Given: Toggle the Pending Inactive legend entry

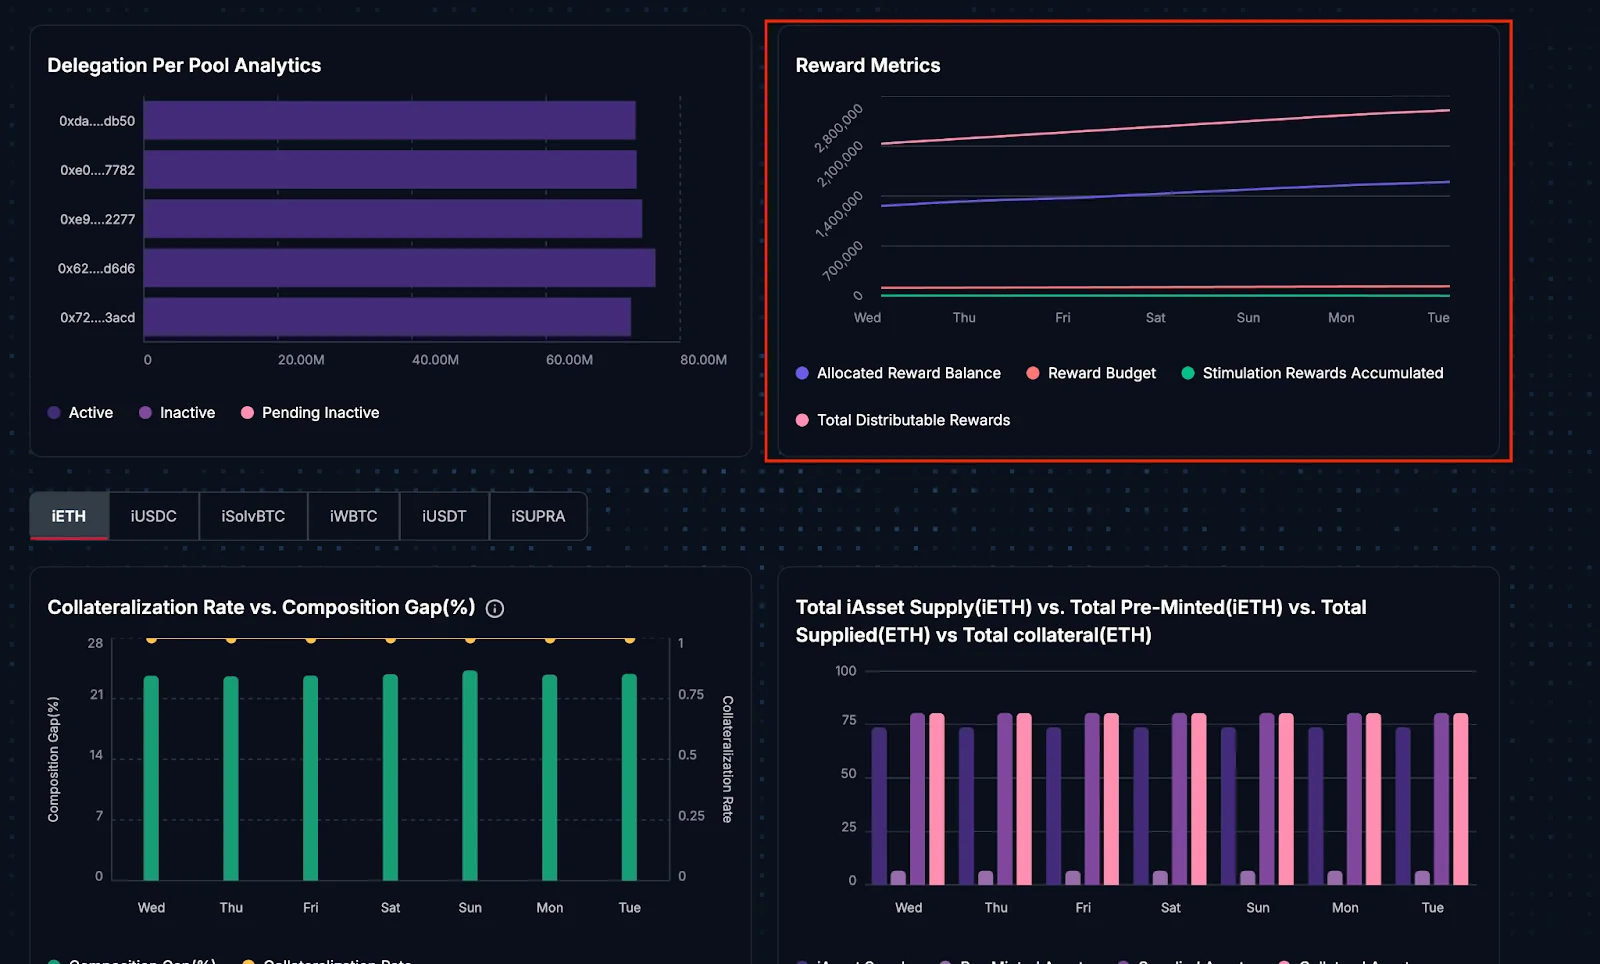Looking at the screenshot, I should point(310,413).
